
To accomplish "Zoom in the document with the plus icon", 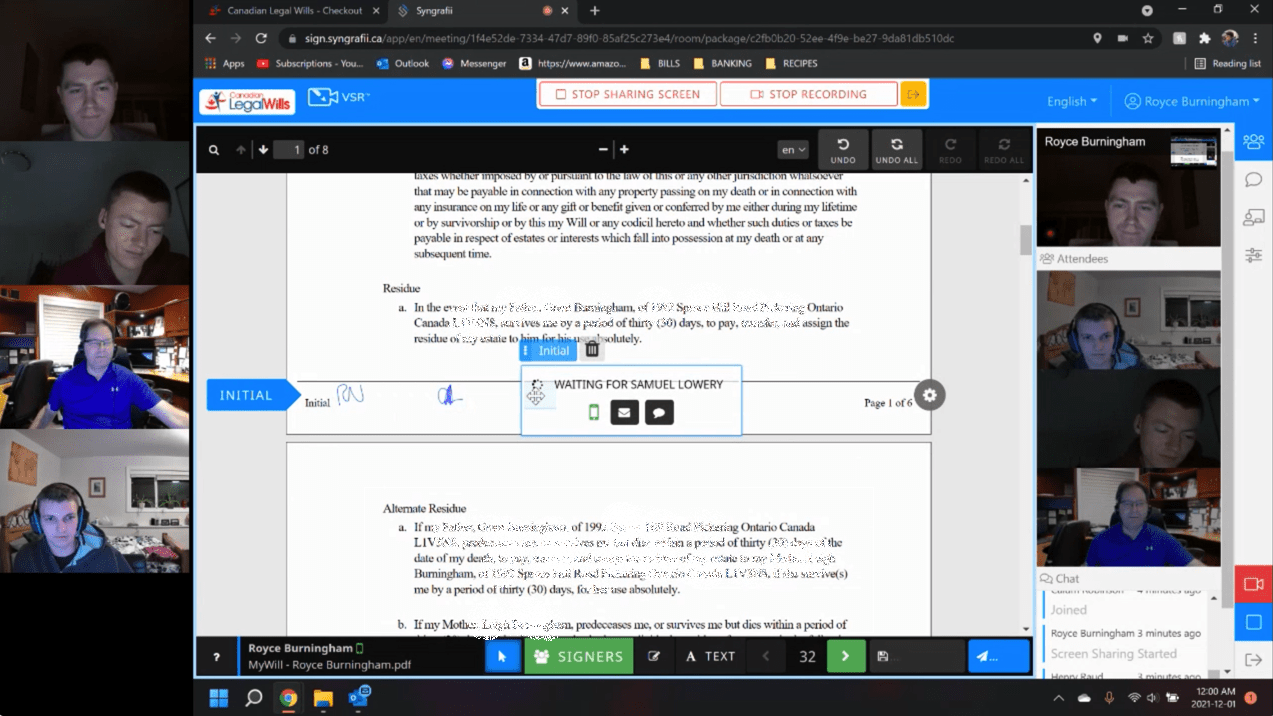I will pyautogui.click(x=624, y=149).
